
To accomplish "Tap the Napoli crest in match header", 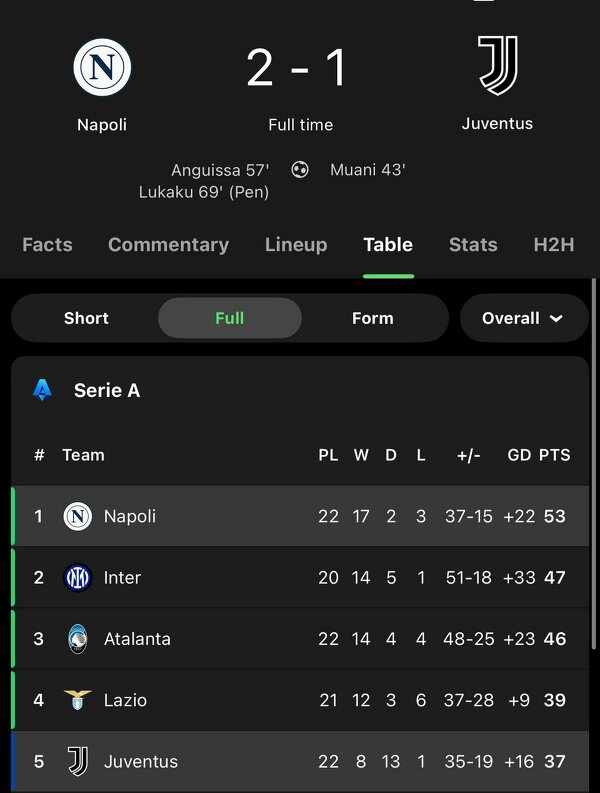I will tap(102, 67).
